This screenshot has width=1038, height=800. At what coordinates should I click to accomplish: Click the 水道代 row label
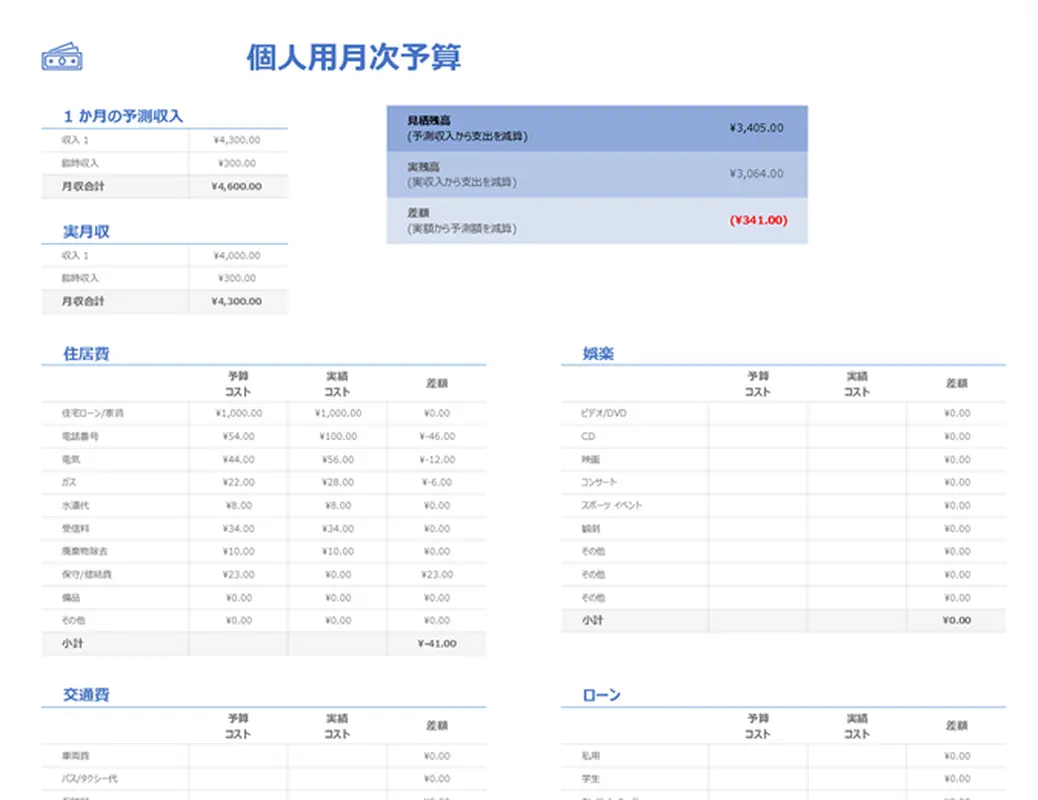tap(75, 505)
